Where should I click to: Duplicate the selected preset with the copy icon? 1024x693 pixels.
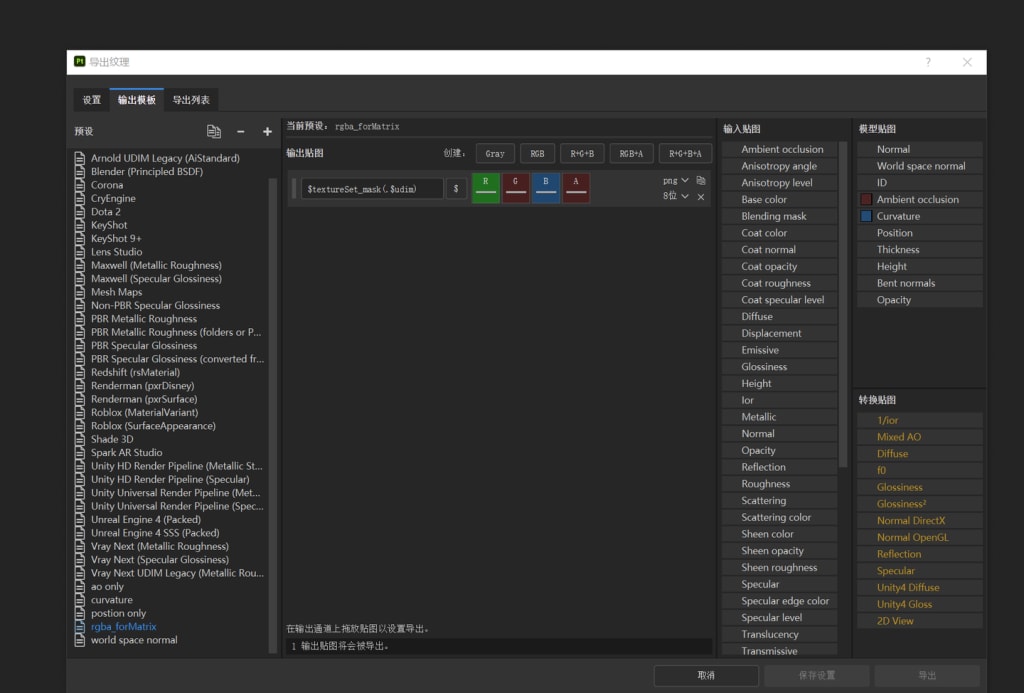click(x=214, y=131)
